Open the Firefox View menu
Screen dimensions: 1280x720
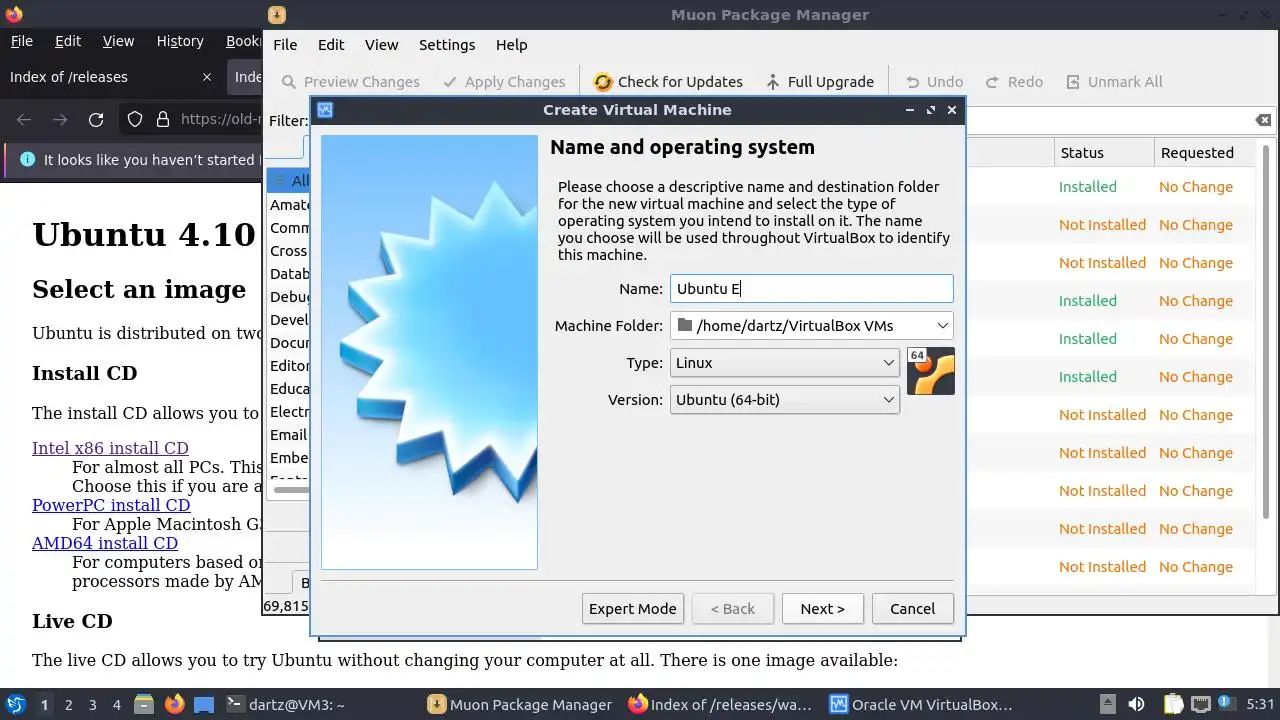pyautogui.click(x=118, y=41)
